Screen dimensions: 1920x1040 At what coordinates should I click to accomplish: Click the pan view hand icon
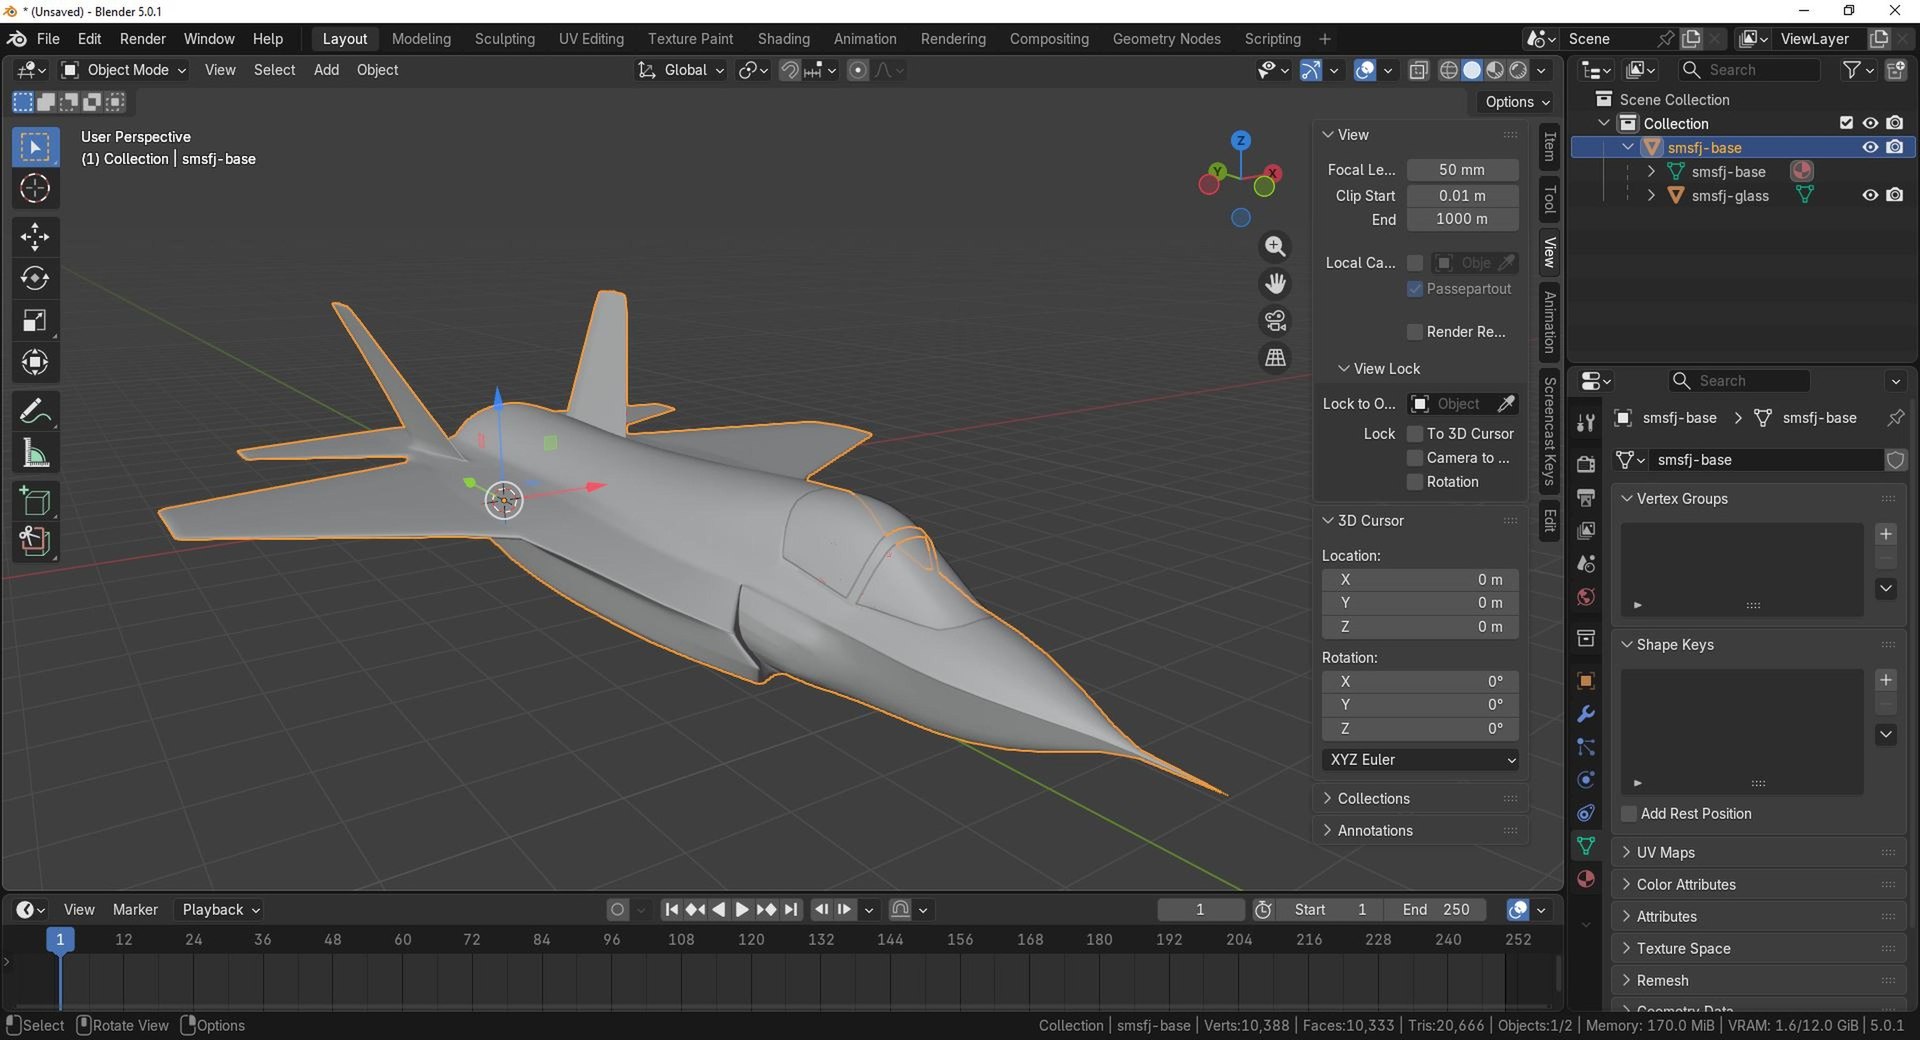click(1275, 284)
